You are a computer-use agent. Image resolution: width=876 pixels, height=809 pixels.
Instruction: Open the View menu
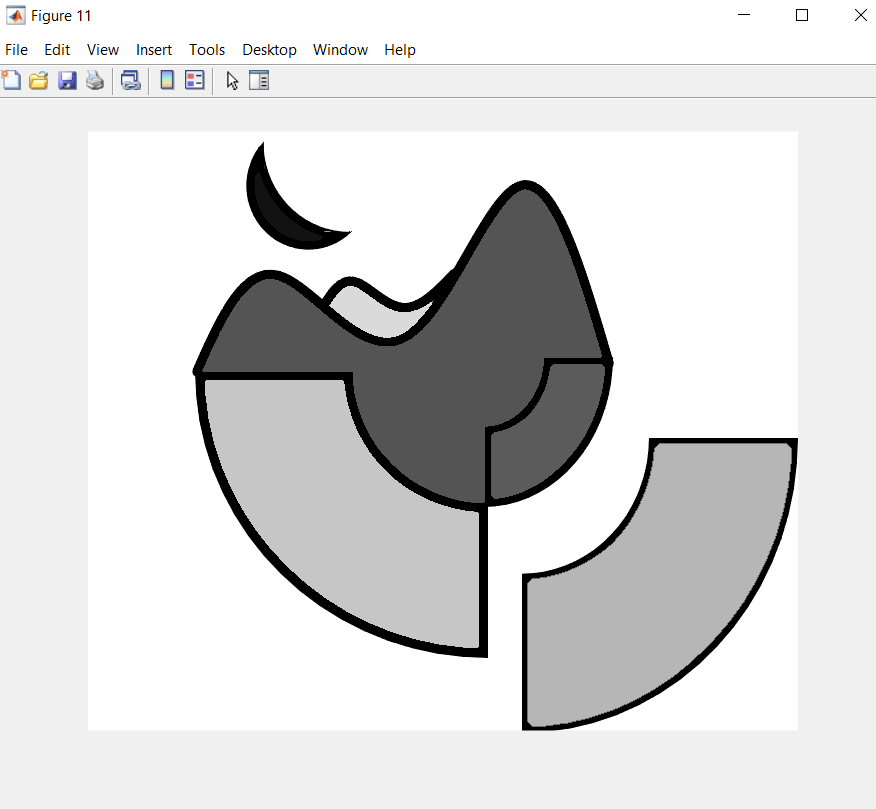tap(102, 49)
